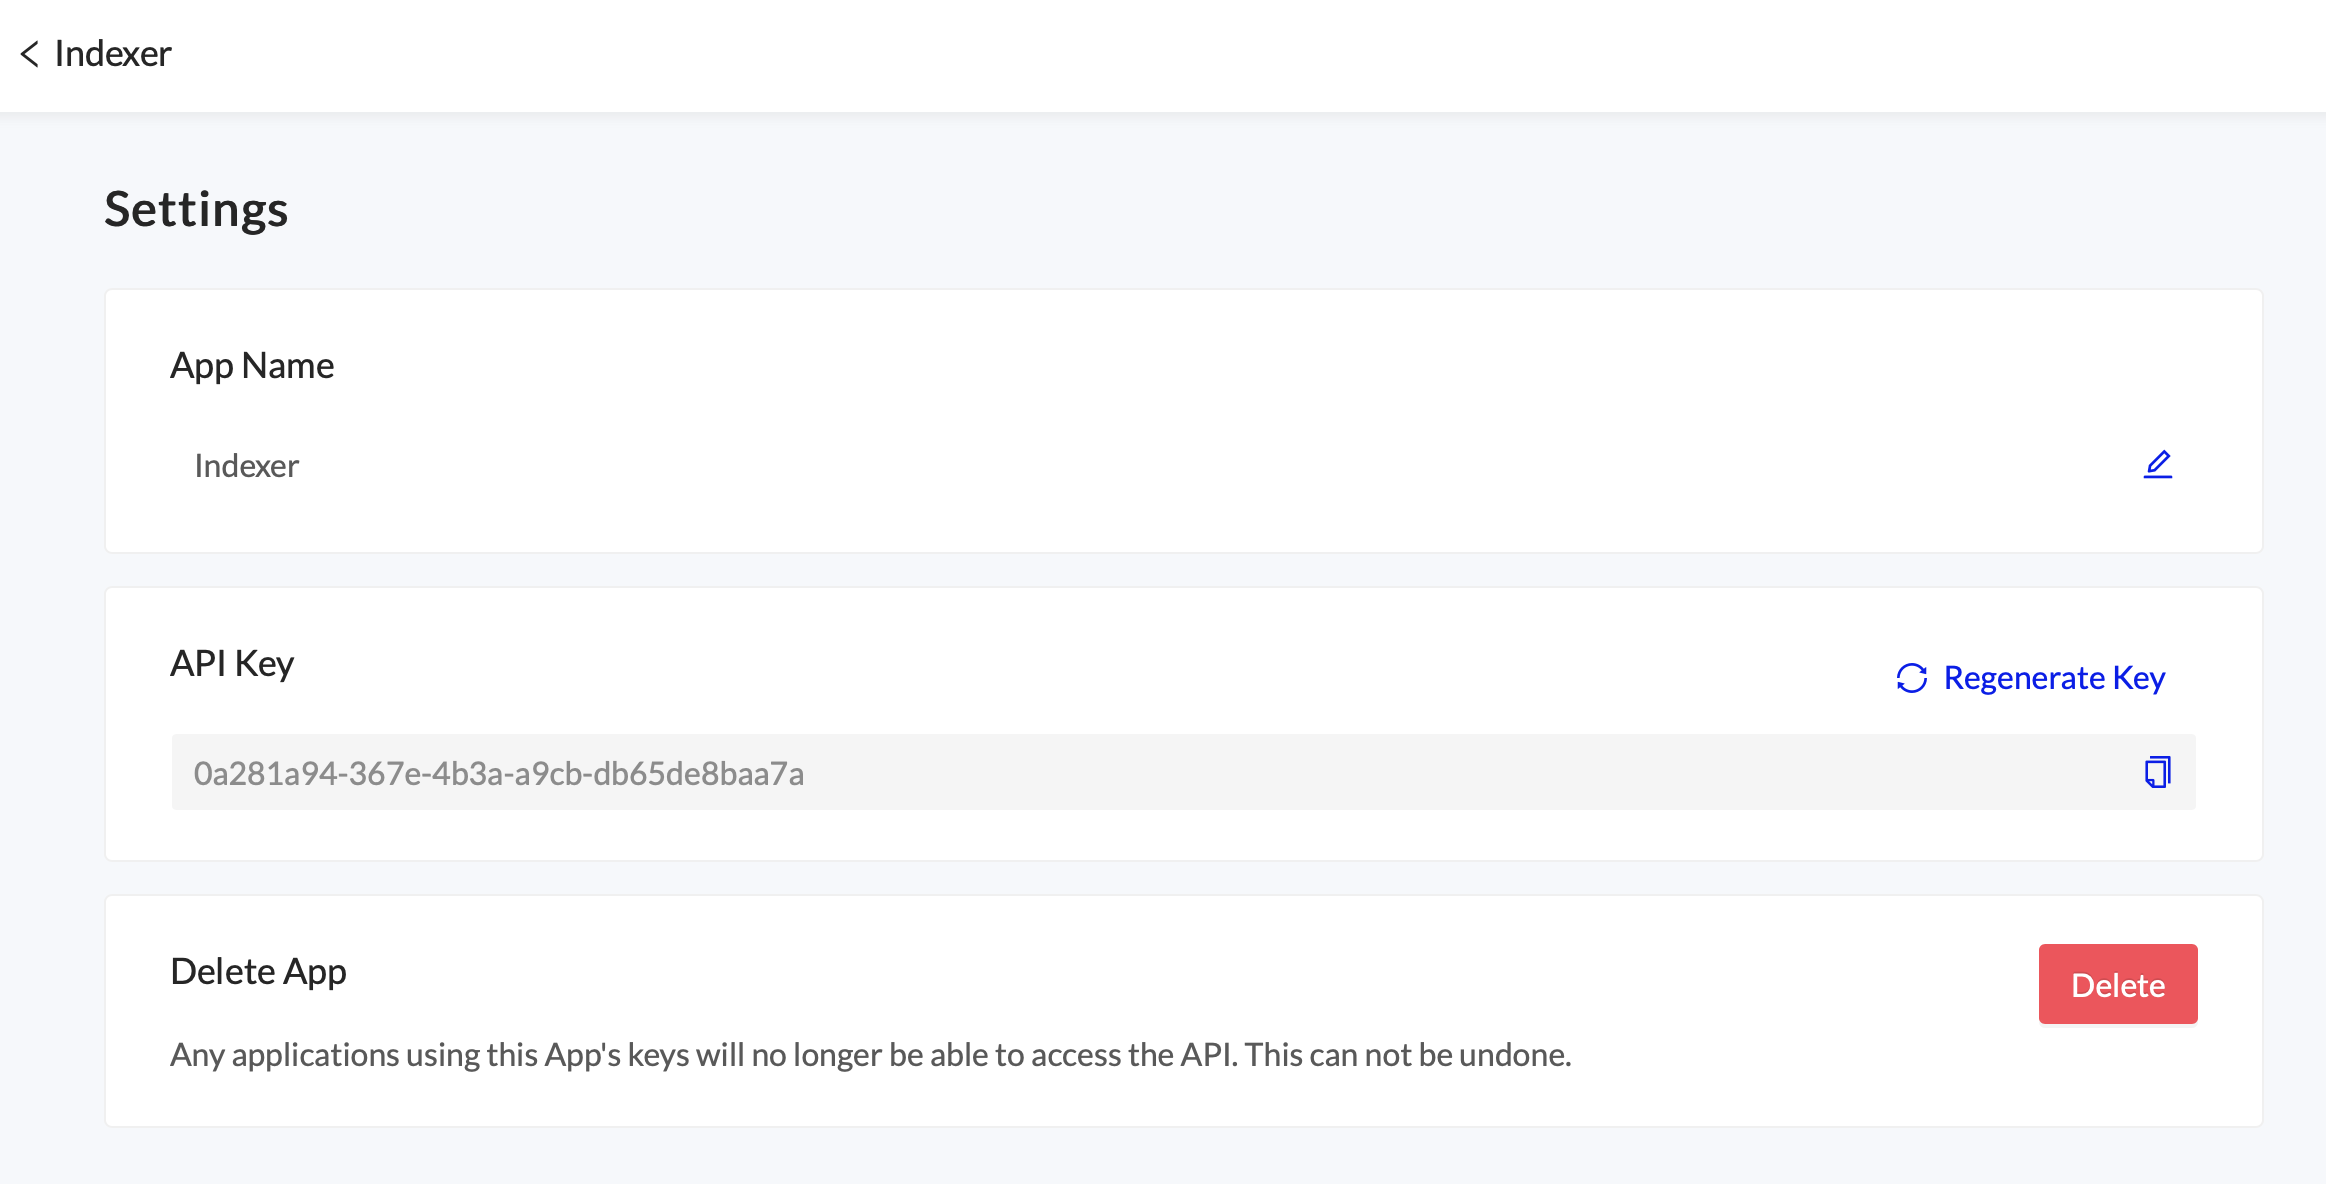
Task: Click the copy API key icon
Action: [2157, 772]
